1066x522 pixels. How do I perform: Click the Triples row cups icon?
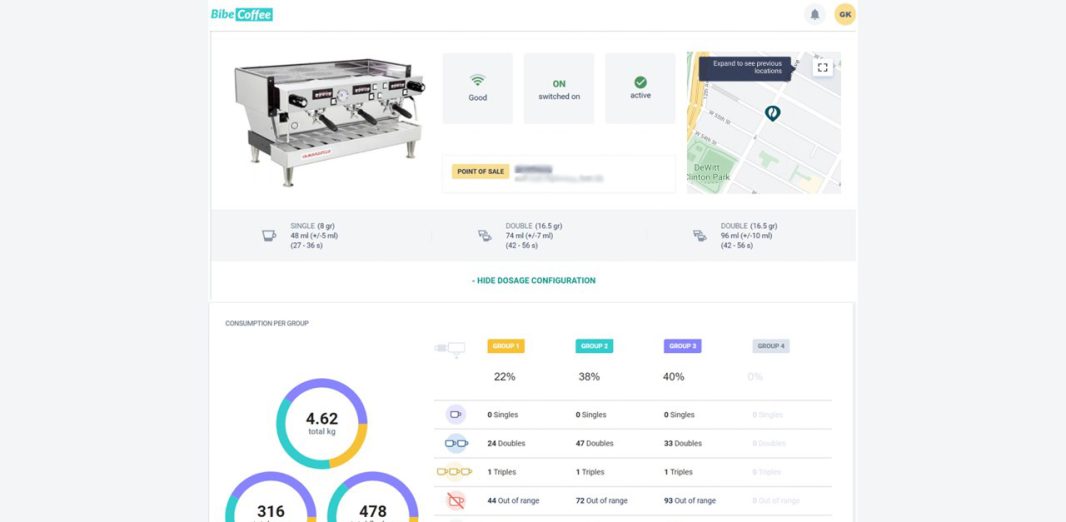(x=454, y=471)
